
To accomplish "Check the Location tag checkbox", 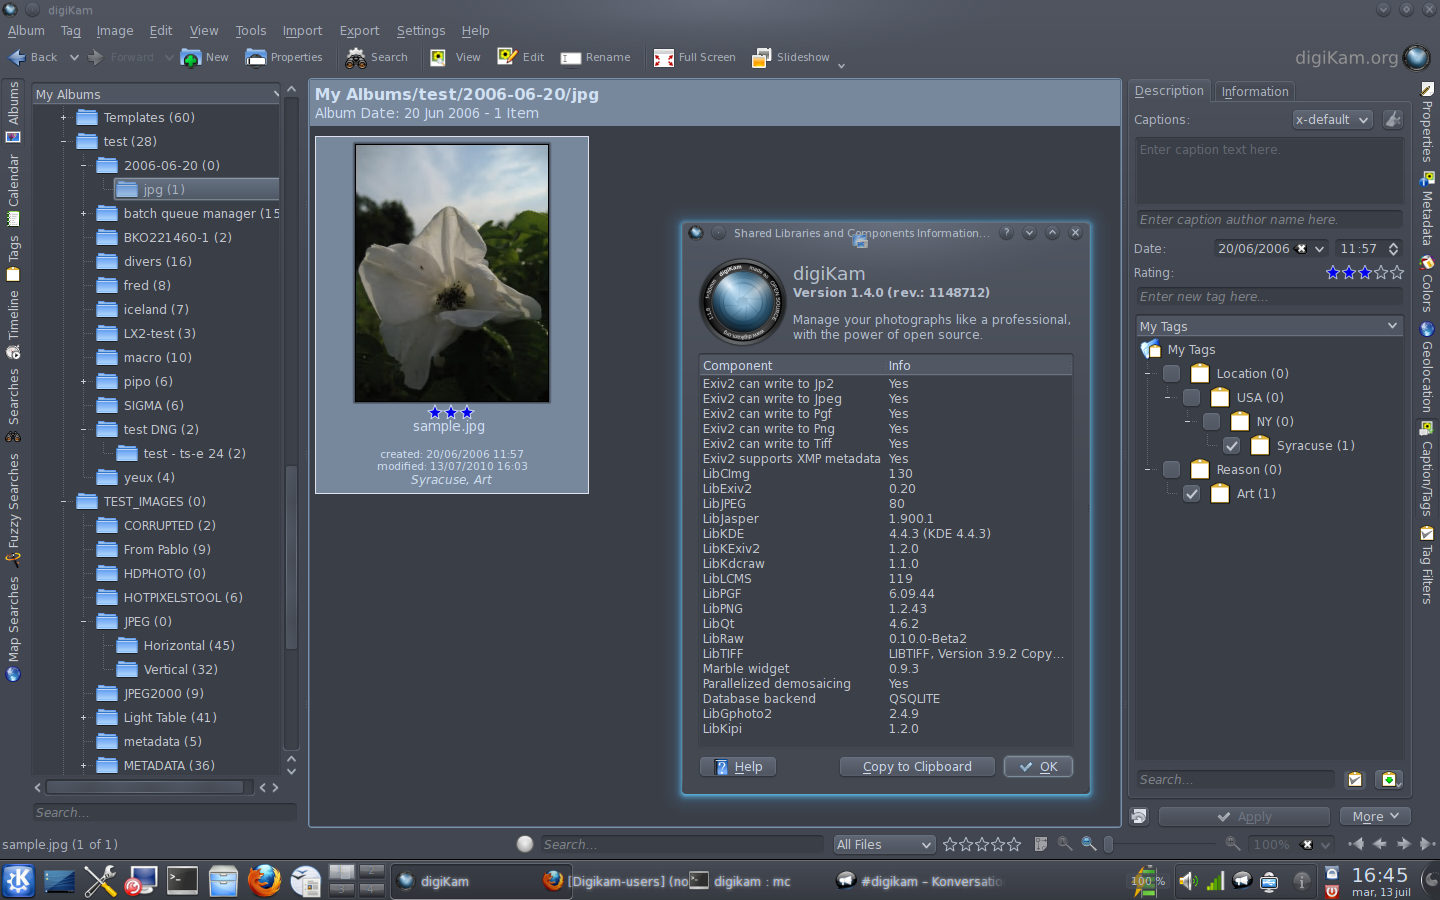I will pos(1171,374).
